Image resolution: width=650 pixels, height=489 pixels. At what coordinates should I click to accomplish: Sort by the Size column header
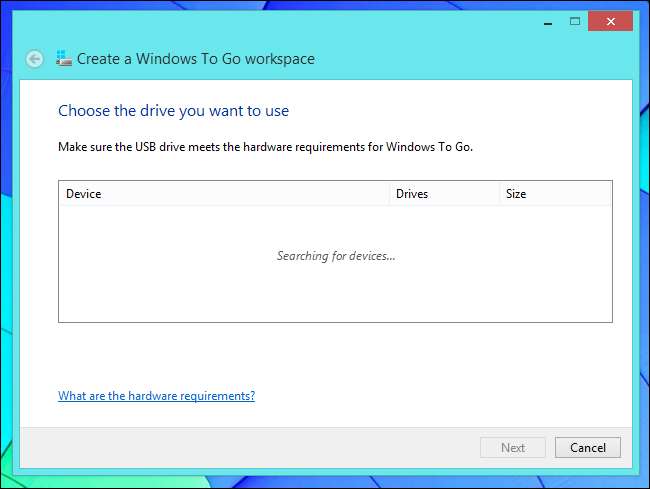tap(555, 194)
